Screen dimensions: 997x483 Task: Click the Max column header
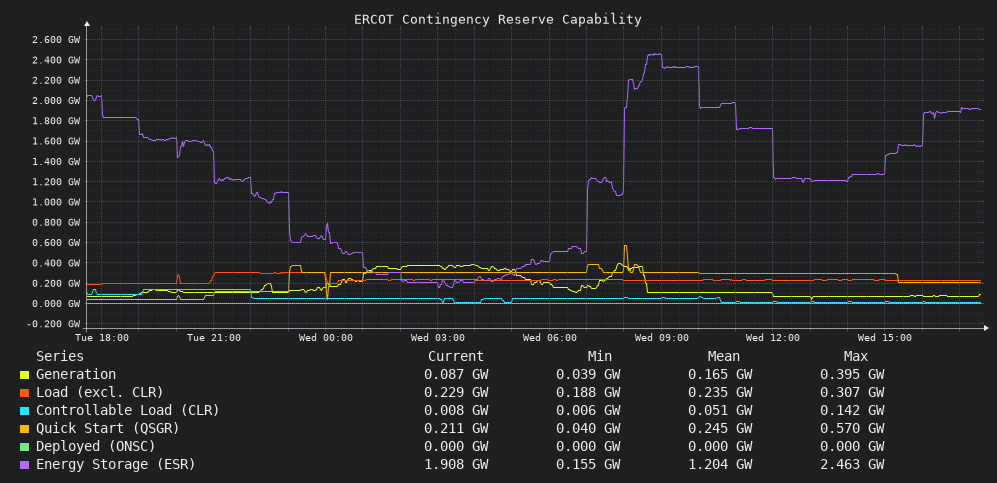tap(856, 357)
